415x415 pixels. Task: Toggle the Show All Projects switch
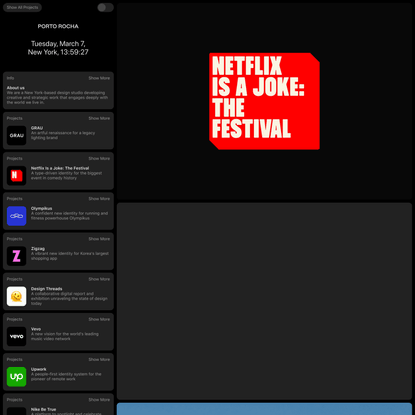(x=105, y=7)
